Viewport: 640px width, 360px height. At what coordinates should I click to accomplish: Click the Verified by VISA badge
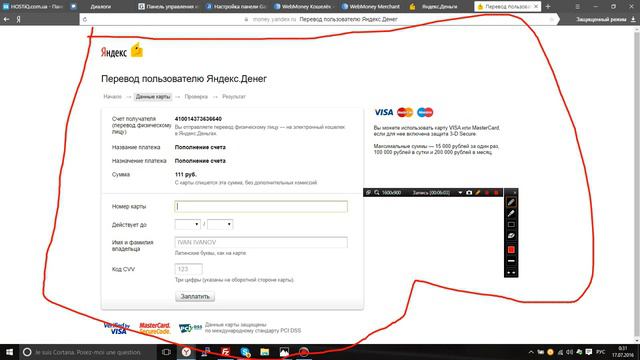click(117, 328)
